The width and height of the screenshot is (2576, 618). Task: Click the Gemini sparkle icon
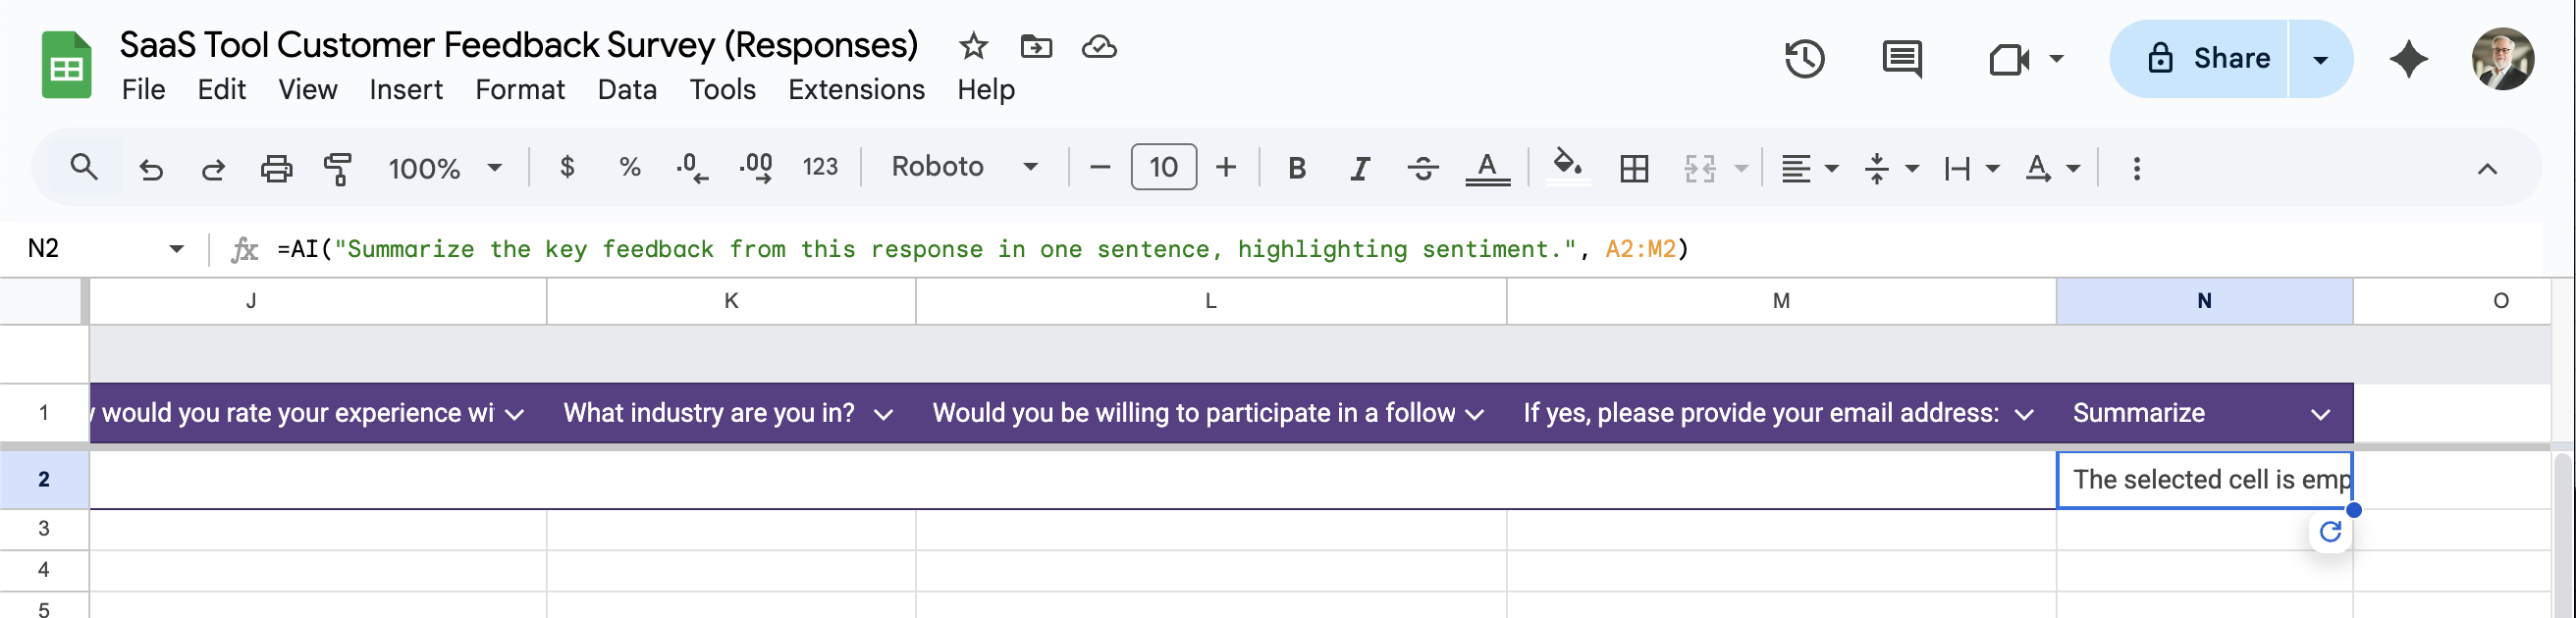[x=2408, y=59]
